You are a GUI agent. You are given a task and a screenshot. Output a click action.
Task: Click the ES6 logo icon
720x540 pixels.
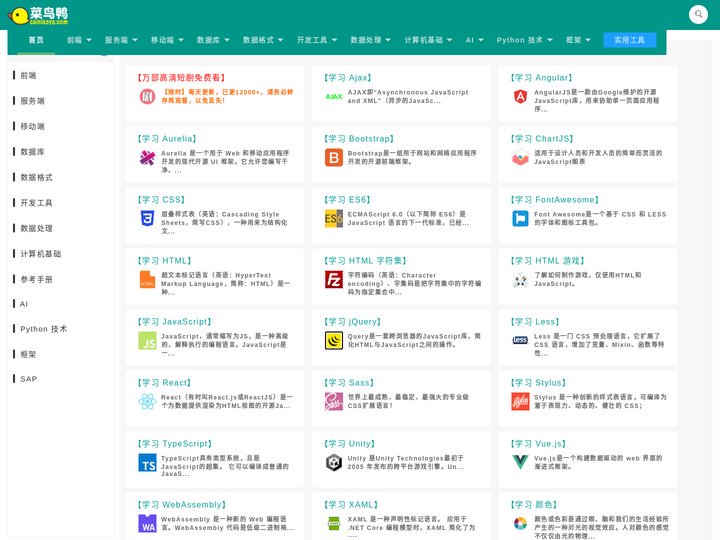tap(334, 219)
